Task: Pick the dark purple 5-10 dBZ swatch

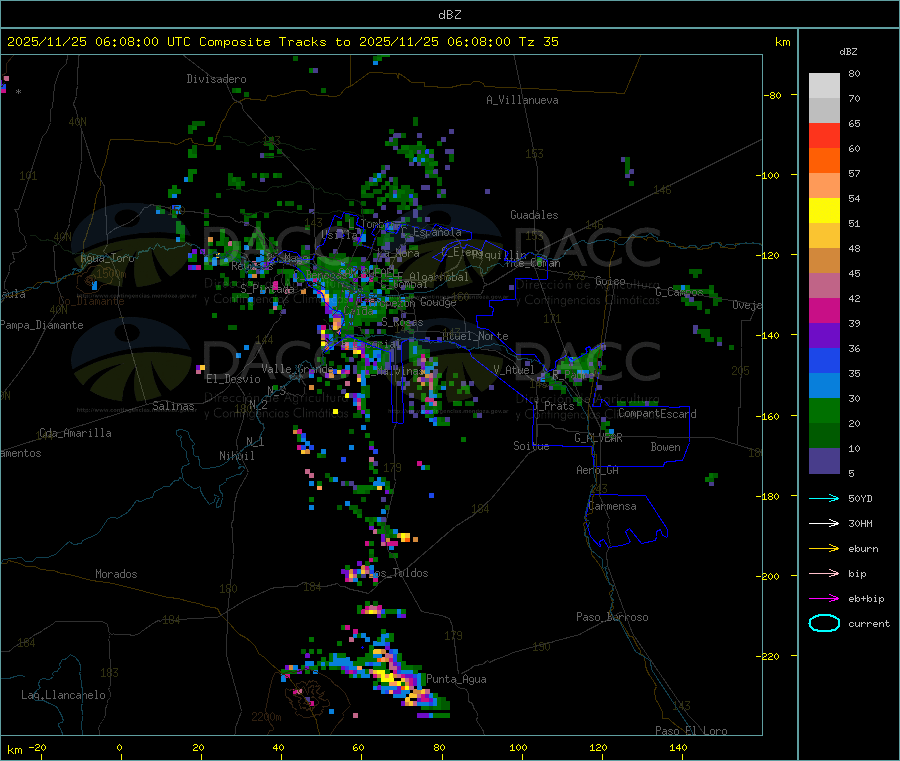Action: 824,461
